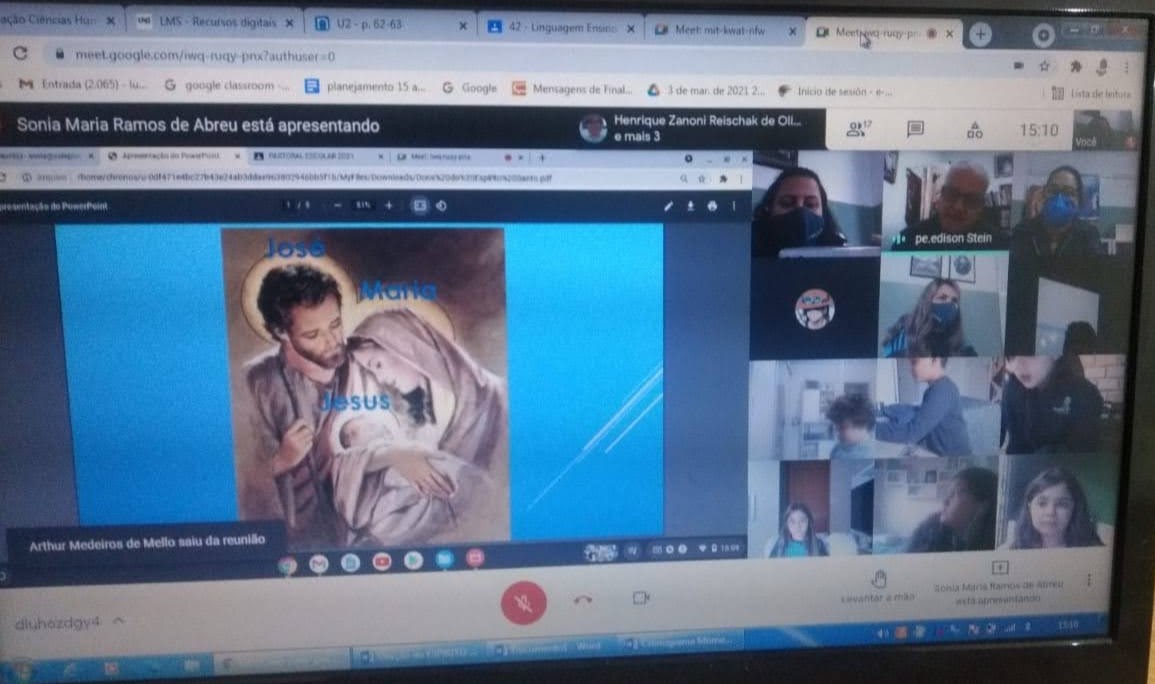Click the 15:10 meeting clock
Screen dimensions: 1155x684
[x=1038, y=130]
